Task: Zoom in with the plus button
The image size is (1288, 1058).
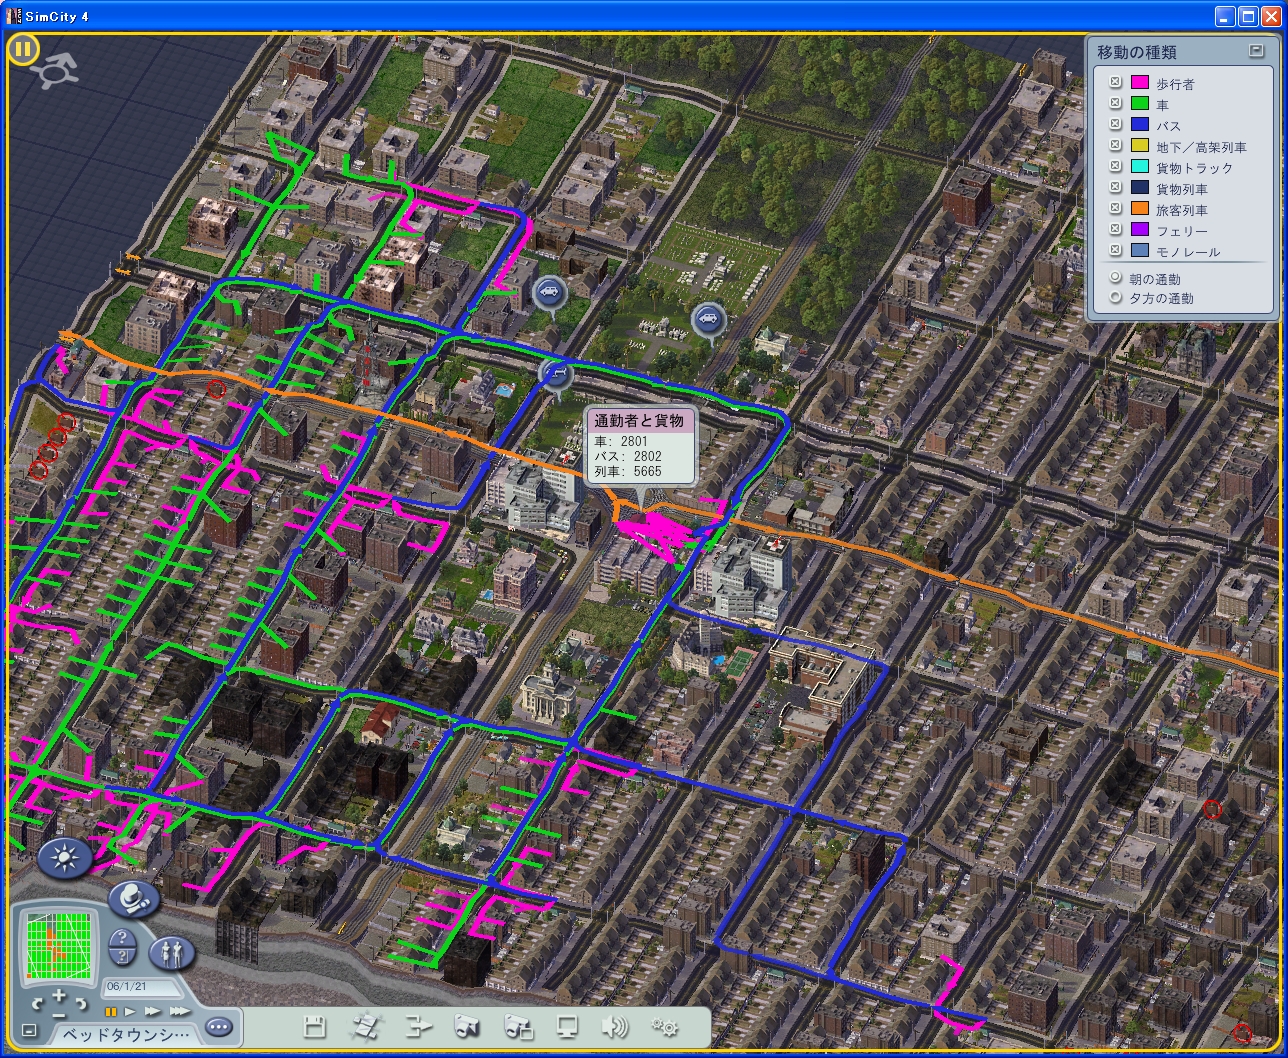Action: point(59,996)
